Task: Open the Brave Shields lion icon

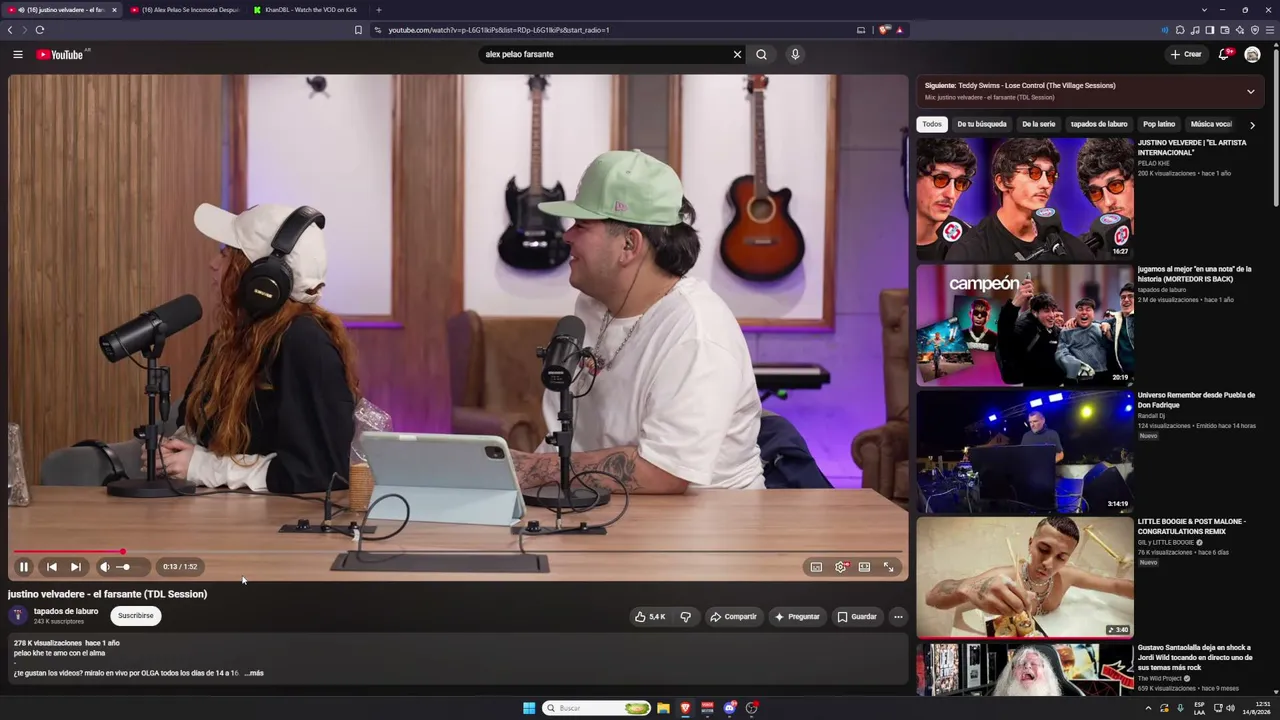Action: click(x=884, y=30)
